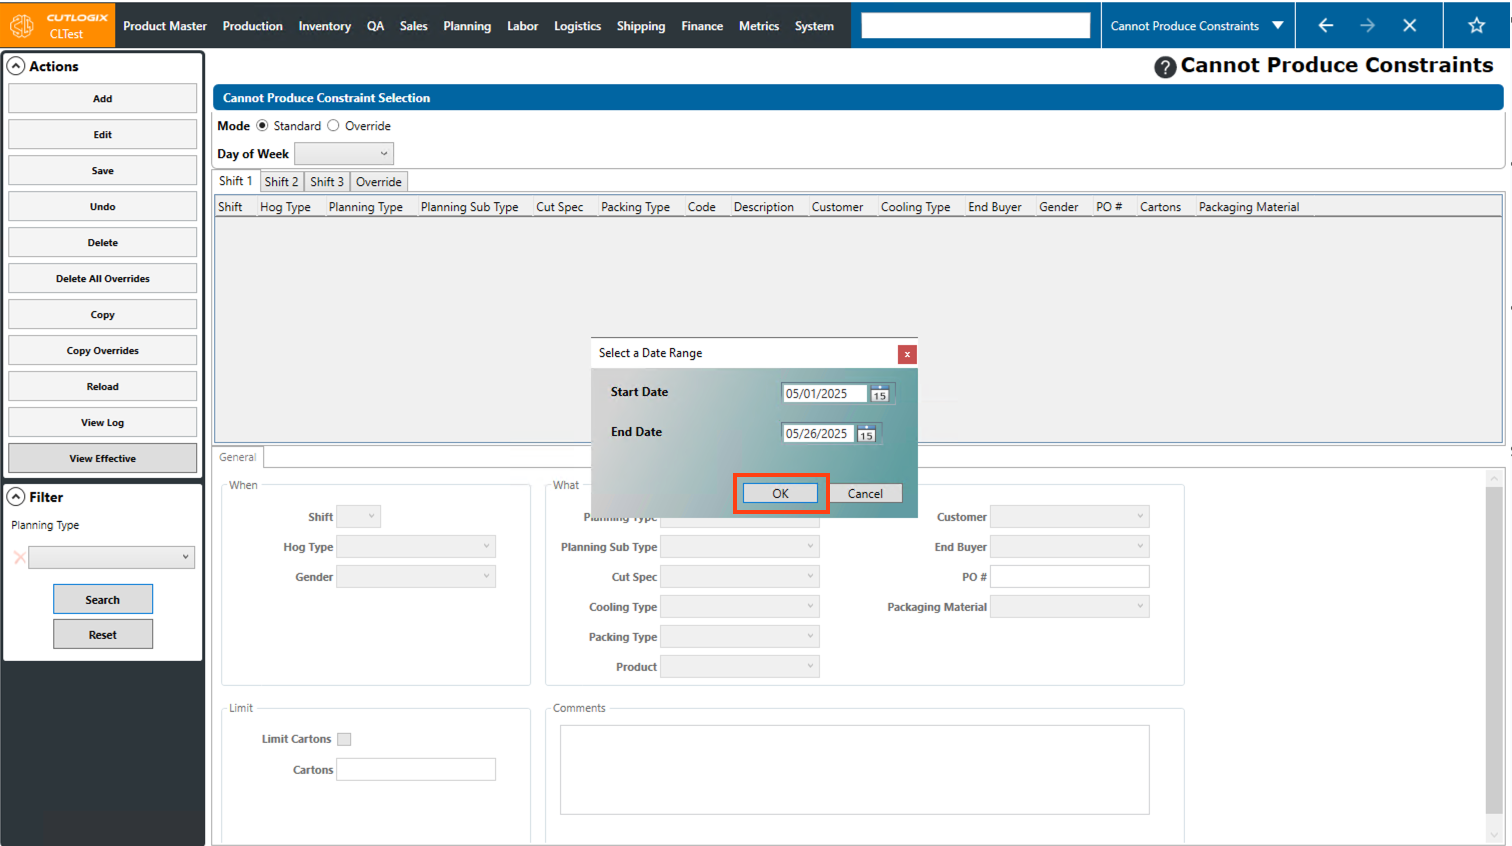Select the Standard mode radio button
This screenshot has height=846, width=1512.
coord(263,126)
